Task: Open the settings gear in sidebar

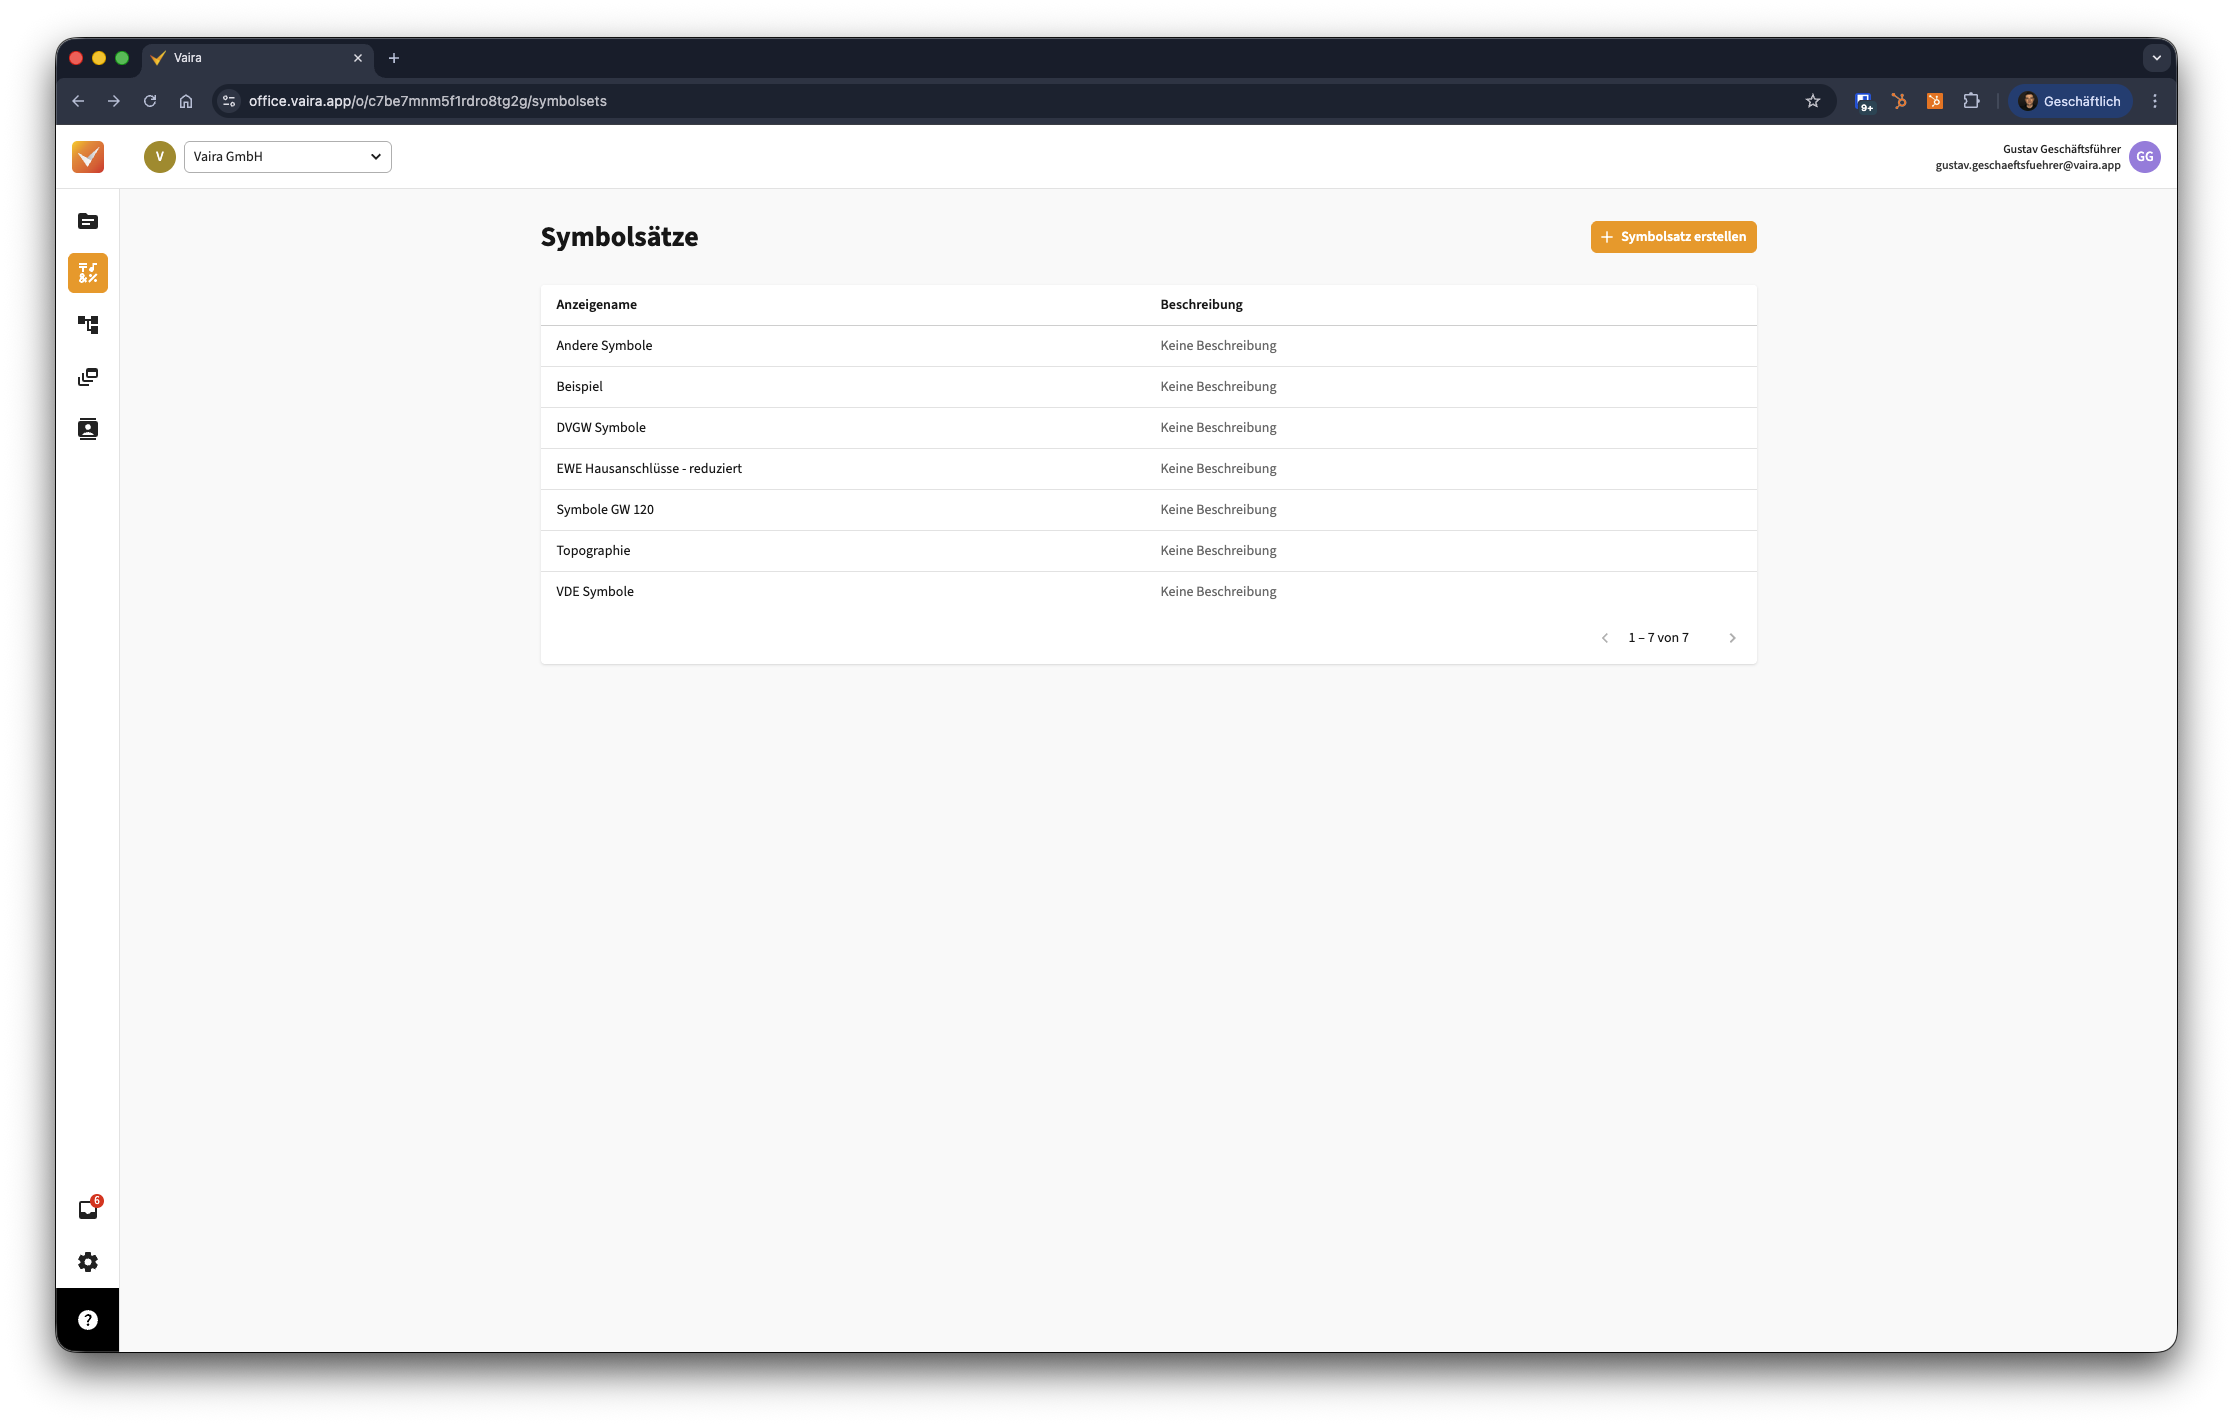Action: pos(88,1262)
